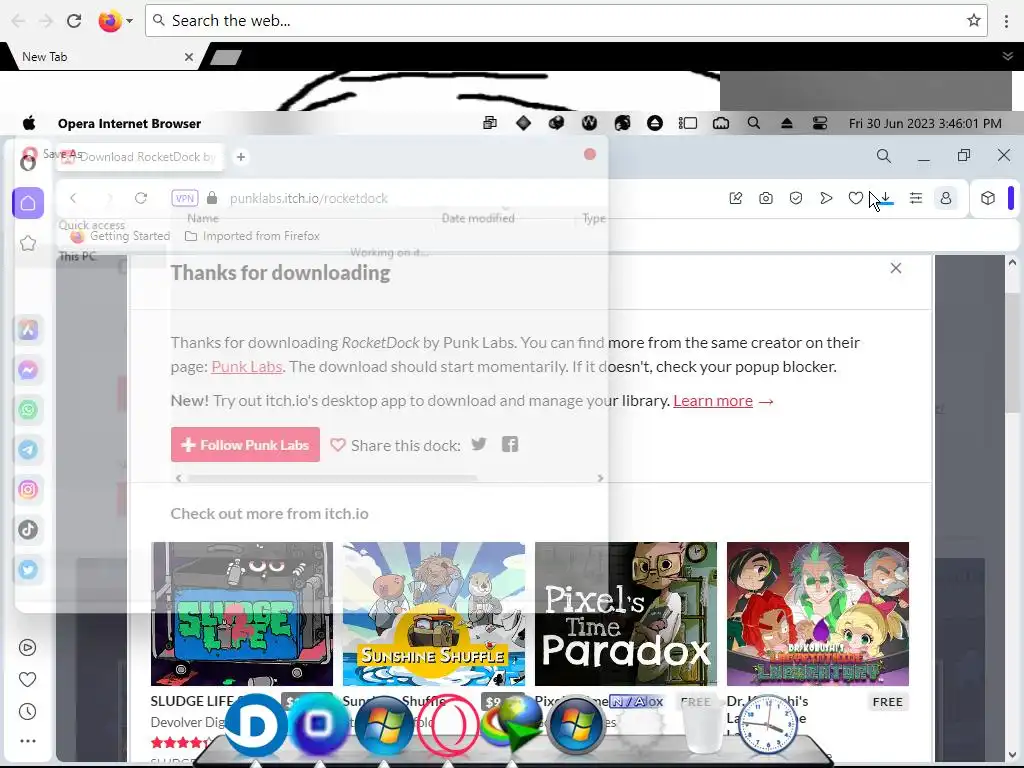Close the New Tab tab
This screenshot has width=1024, height=768.
click(189, 57)
